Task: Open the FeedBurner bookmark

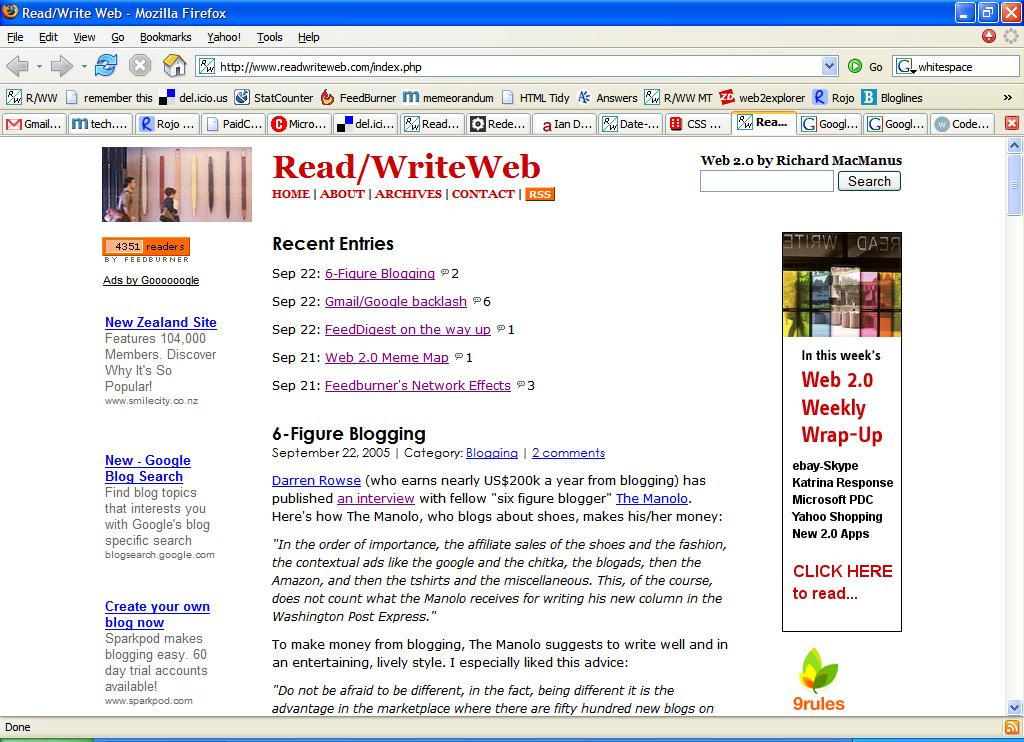Action: point(359,97)
